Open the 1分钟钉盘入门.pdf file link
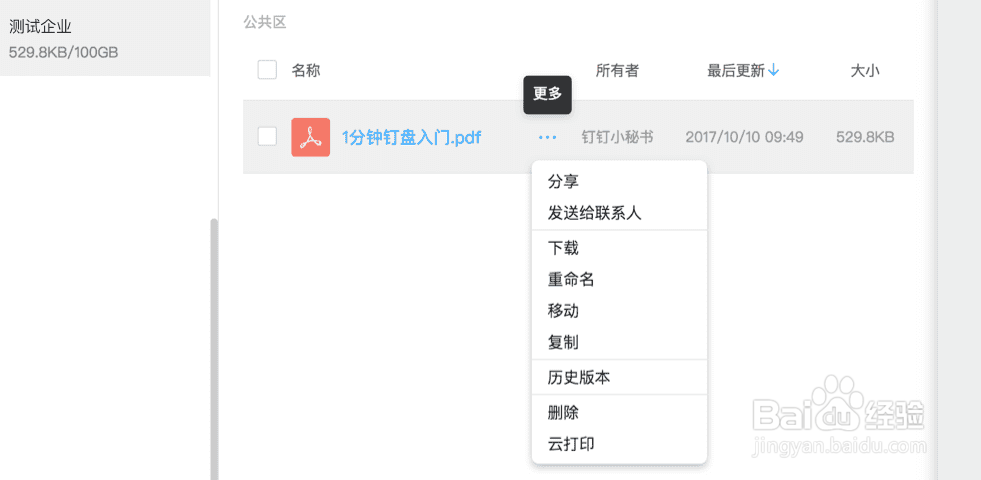Screen dimensions: 981x480 411,137
